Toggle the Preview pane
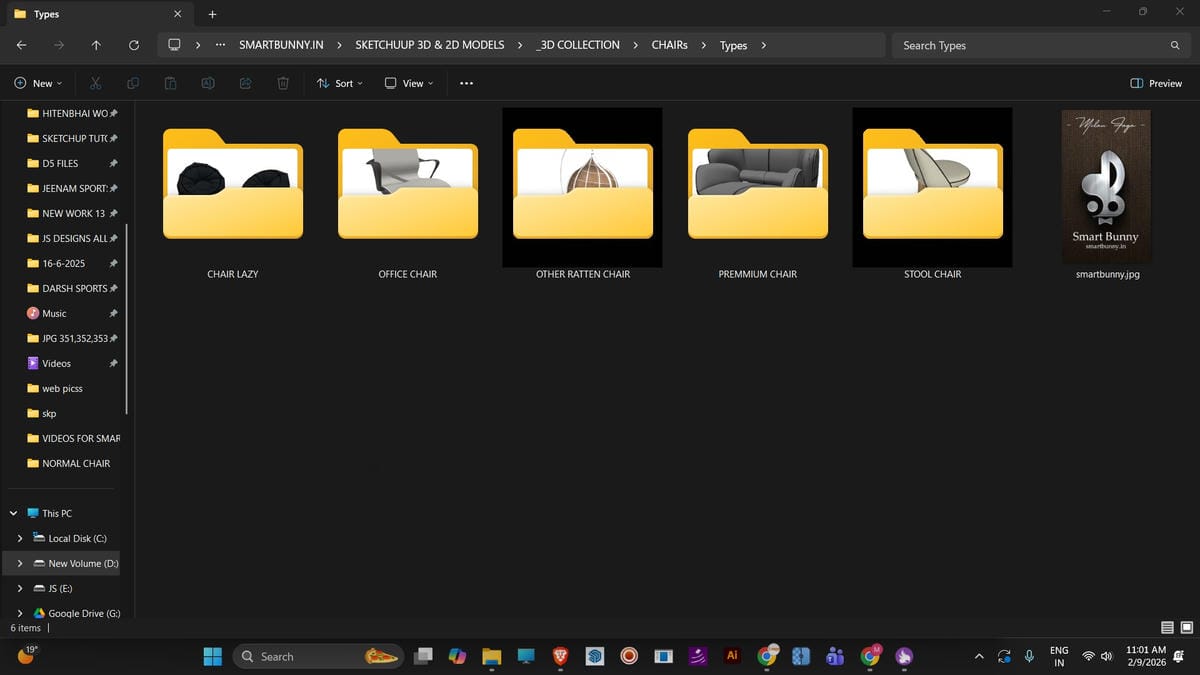Image resolution: width=1200 pixels, height=675 pixels. pos(1156,83)
